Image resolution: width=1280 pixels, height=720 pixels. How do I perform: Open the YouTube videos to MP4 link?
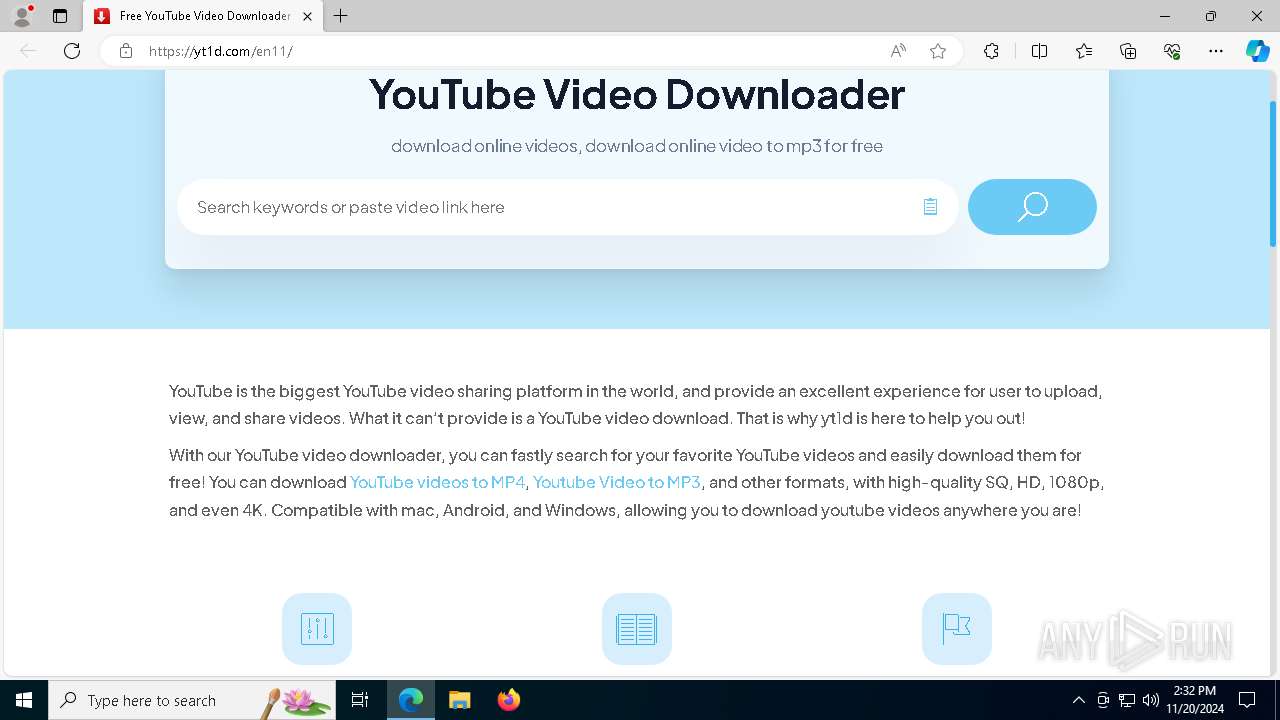point(437,482)
